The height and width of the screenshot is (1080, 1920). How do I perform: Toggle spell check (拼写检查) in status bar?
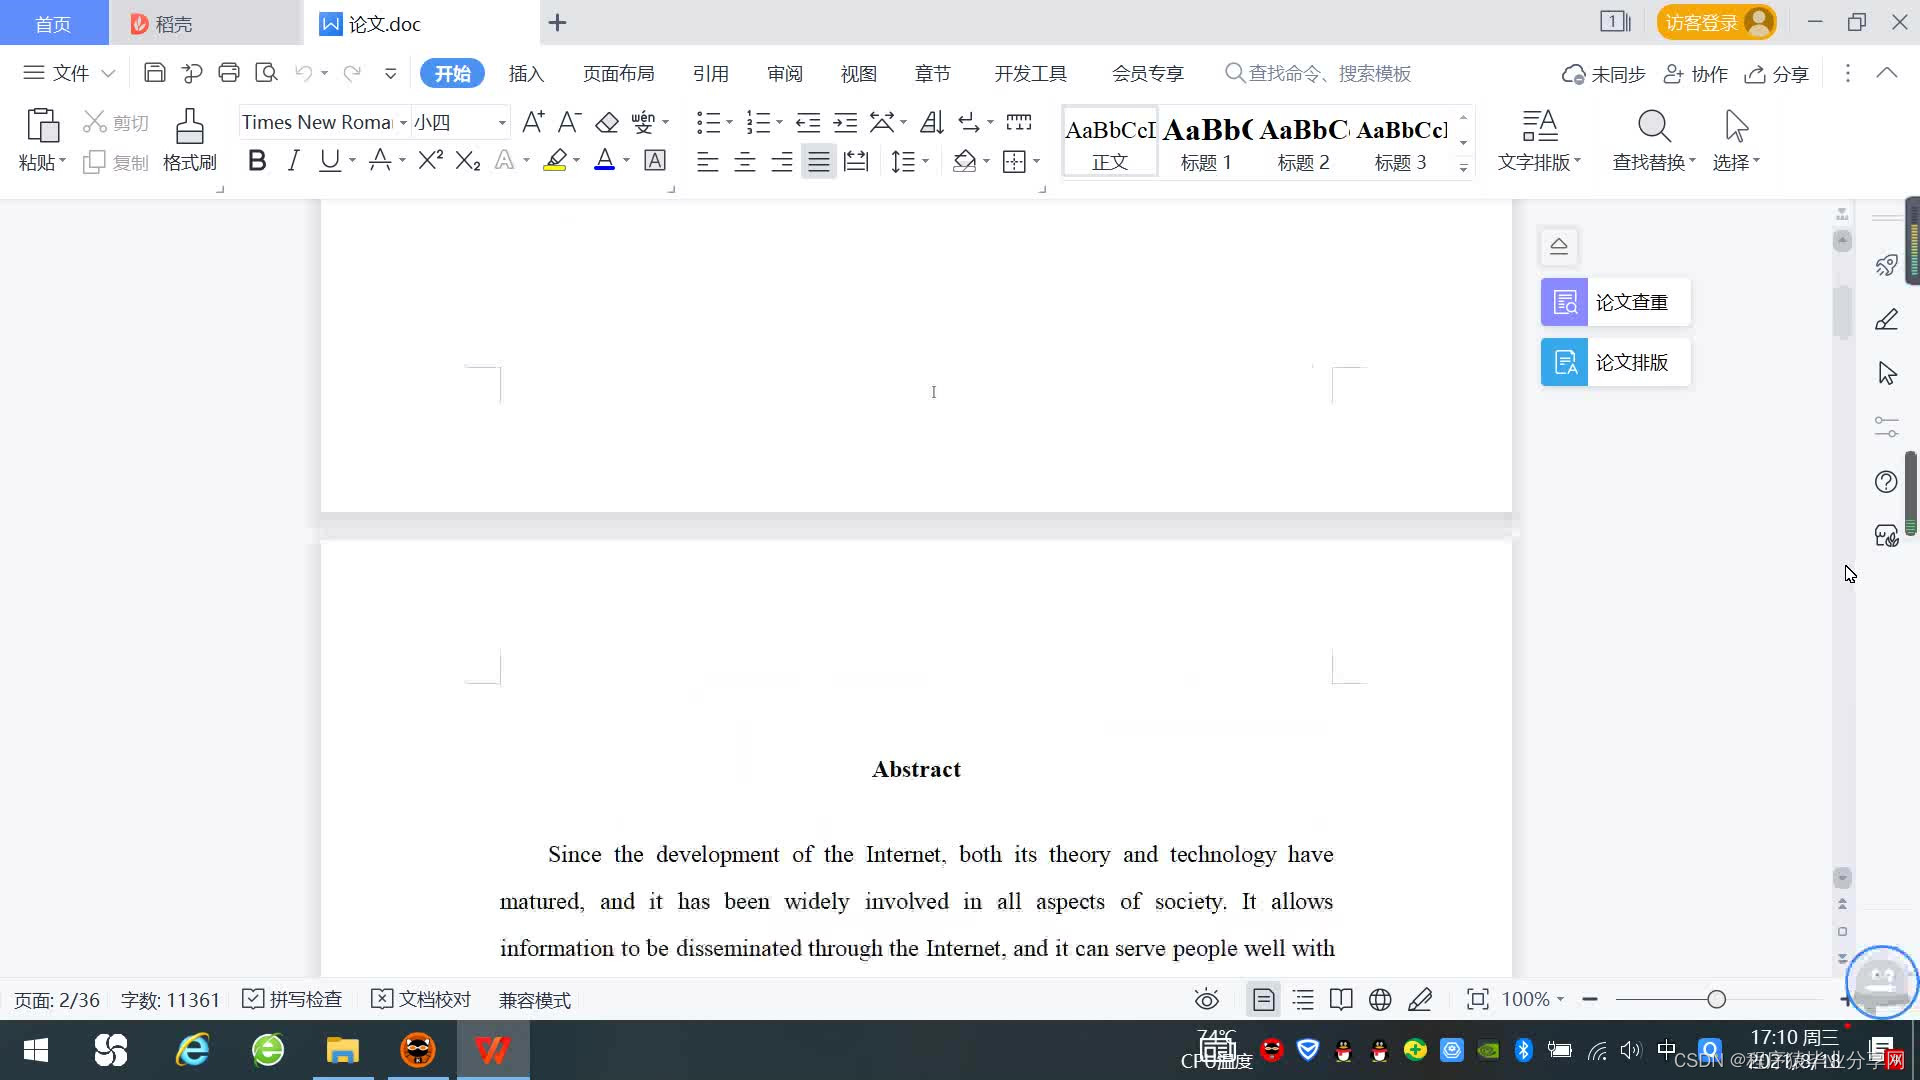point(293,999)
